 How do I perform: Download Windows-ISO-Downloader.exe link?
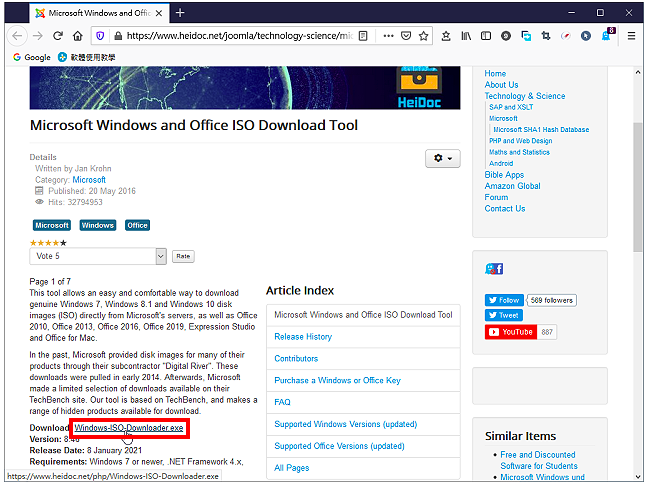pyautogui.click(x=129, y=428)
